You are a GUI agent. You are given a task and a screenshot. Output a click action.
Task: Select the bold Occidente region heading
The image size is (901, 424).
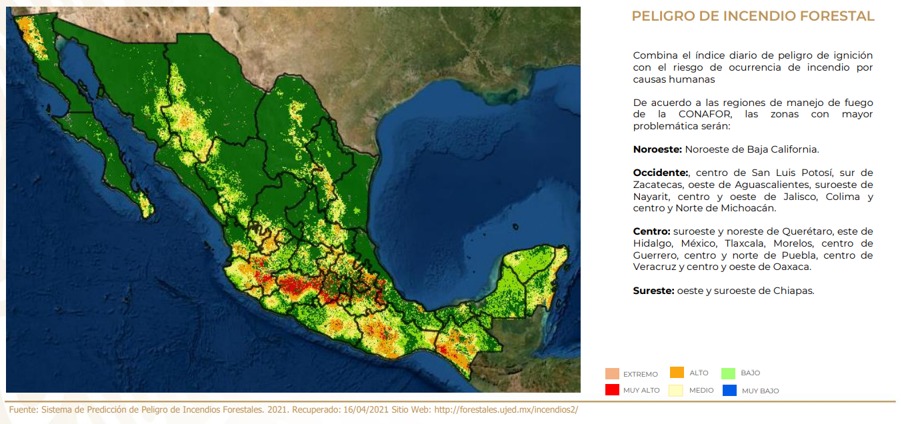tap(661, 173)
